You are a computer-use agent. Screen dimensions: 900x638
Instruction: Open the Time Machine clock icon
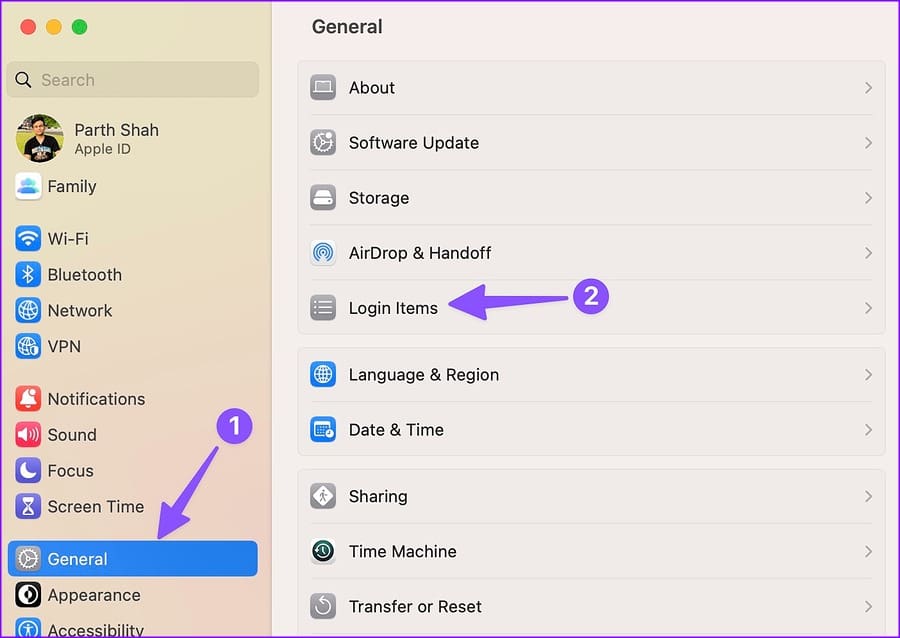point(323,551)
